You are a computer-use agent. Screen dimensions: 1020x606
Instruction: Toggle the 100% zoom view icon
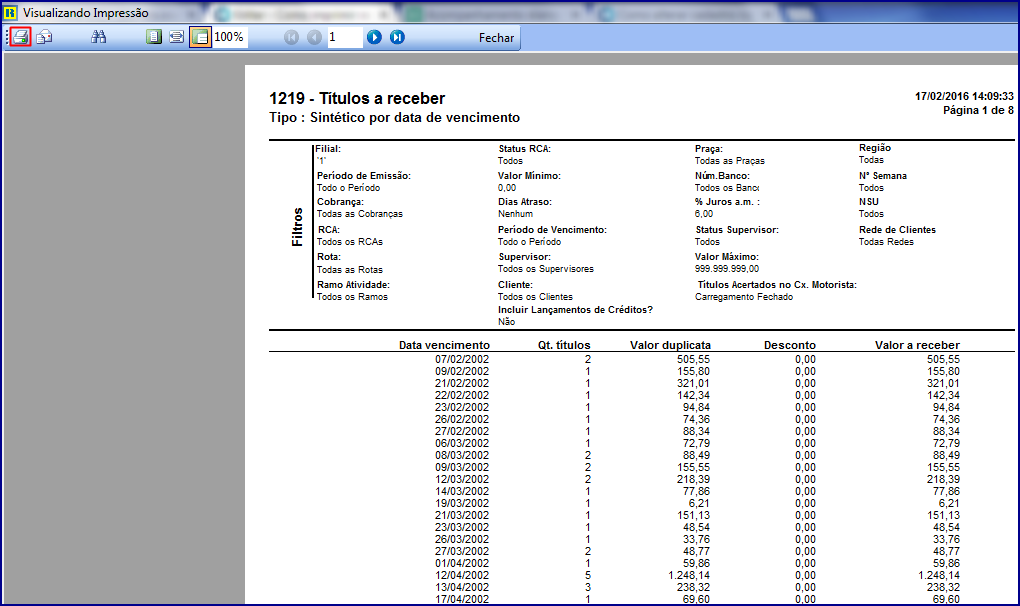tap(200, 37)
